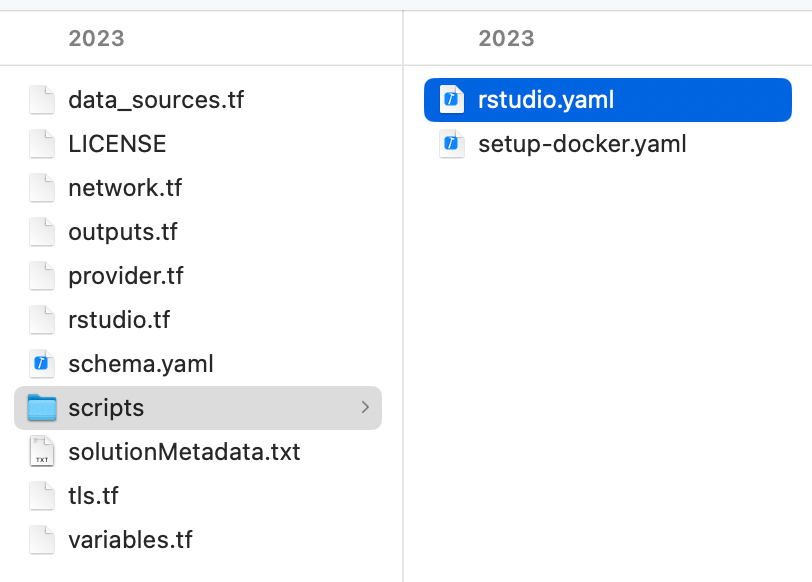Click the schema.yaml file icon
The width and height of the screenshot is (812, 582).
(41, 364)
